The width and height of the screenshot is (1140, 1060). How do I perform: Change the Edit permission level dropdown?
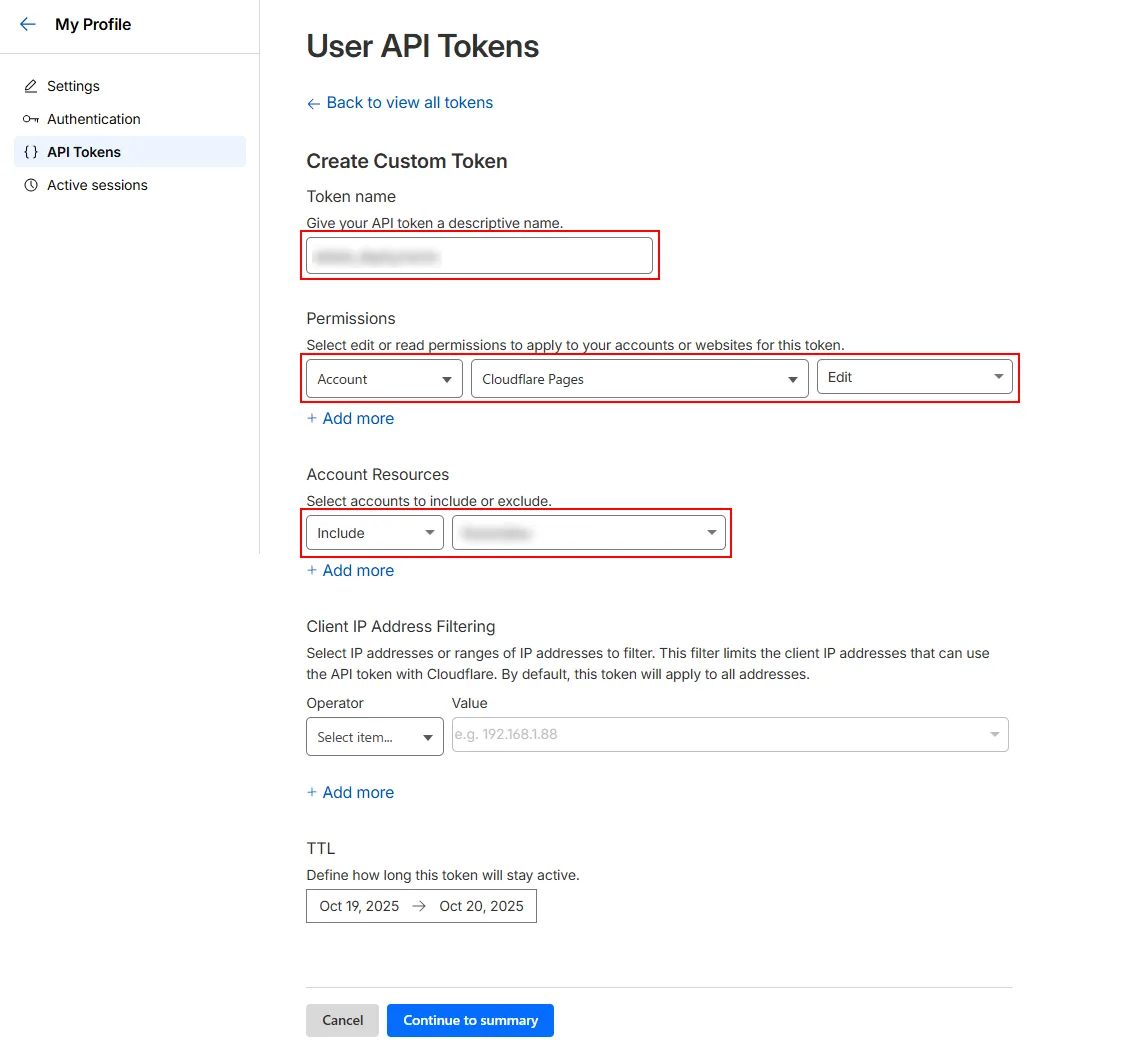(x=914, y=376)
